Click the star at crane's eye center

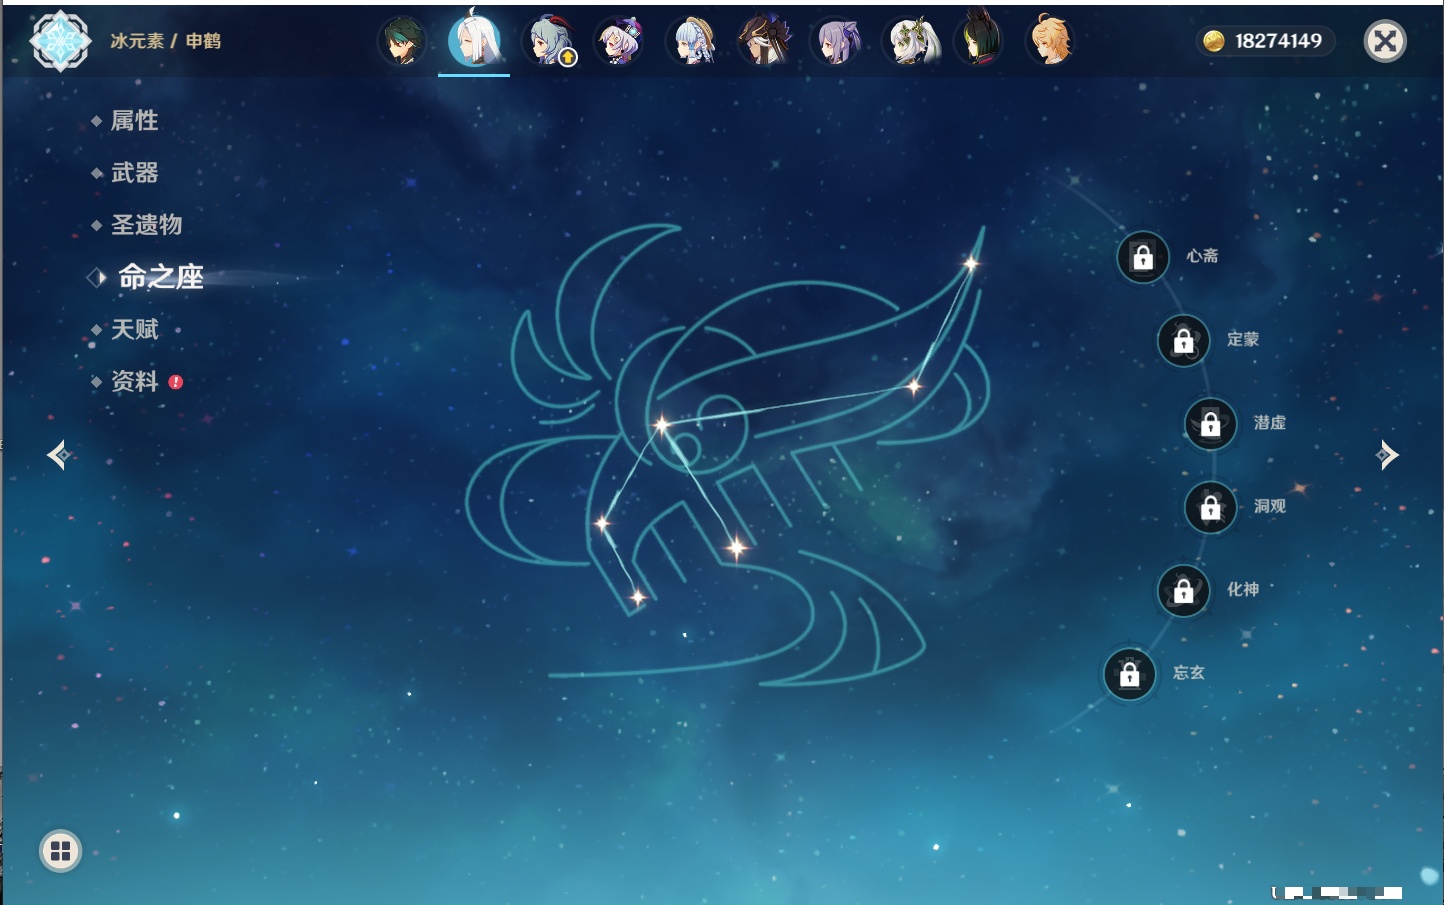(661, 425)
